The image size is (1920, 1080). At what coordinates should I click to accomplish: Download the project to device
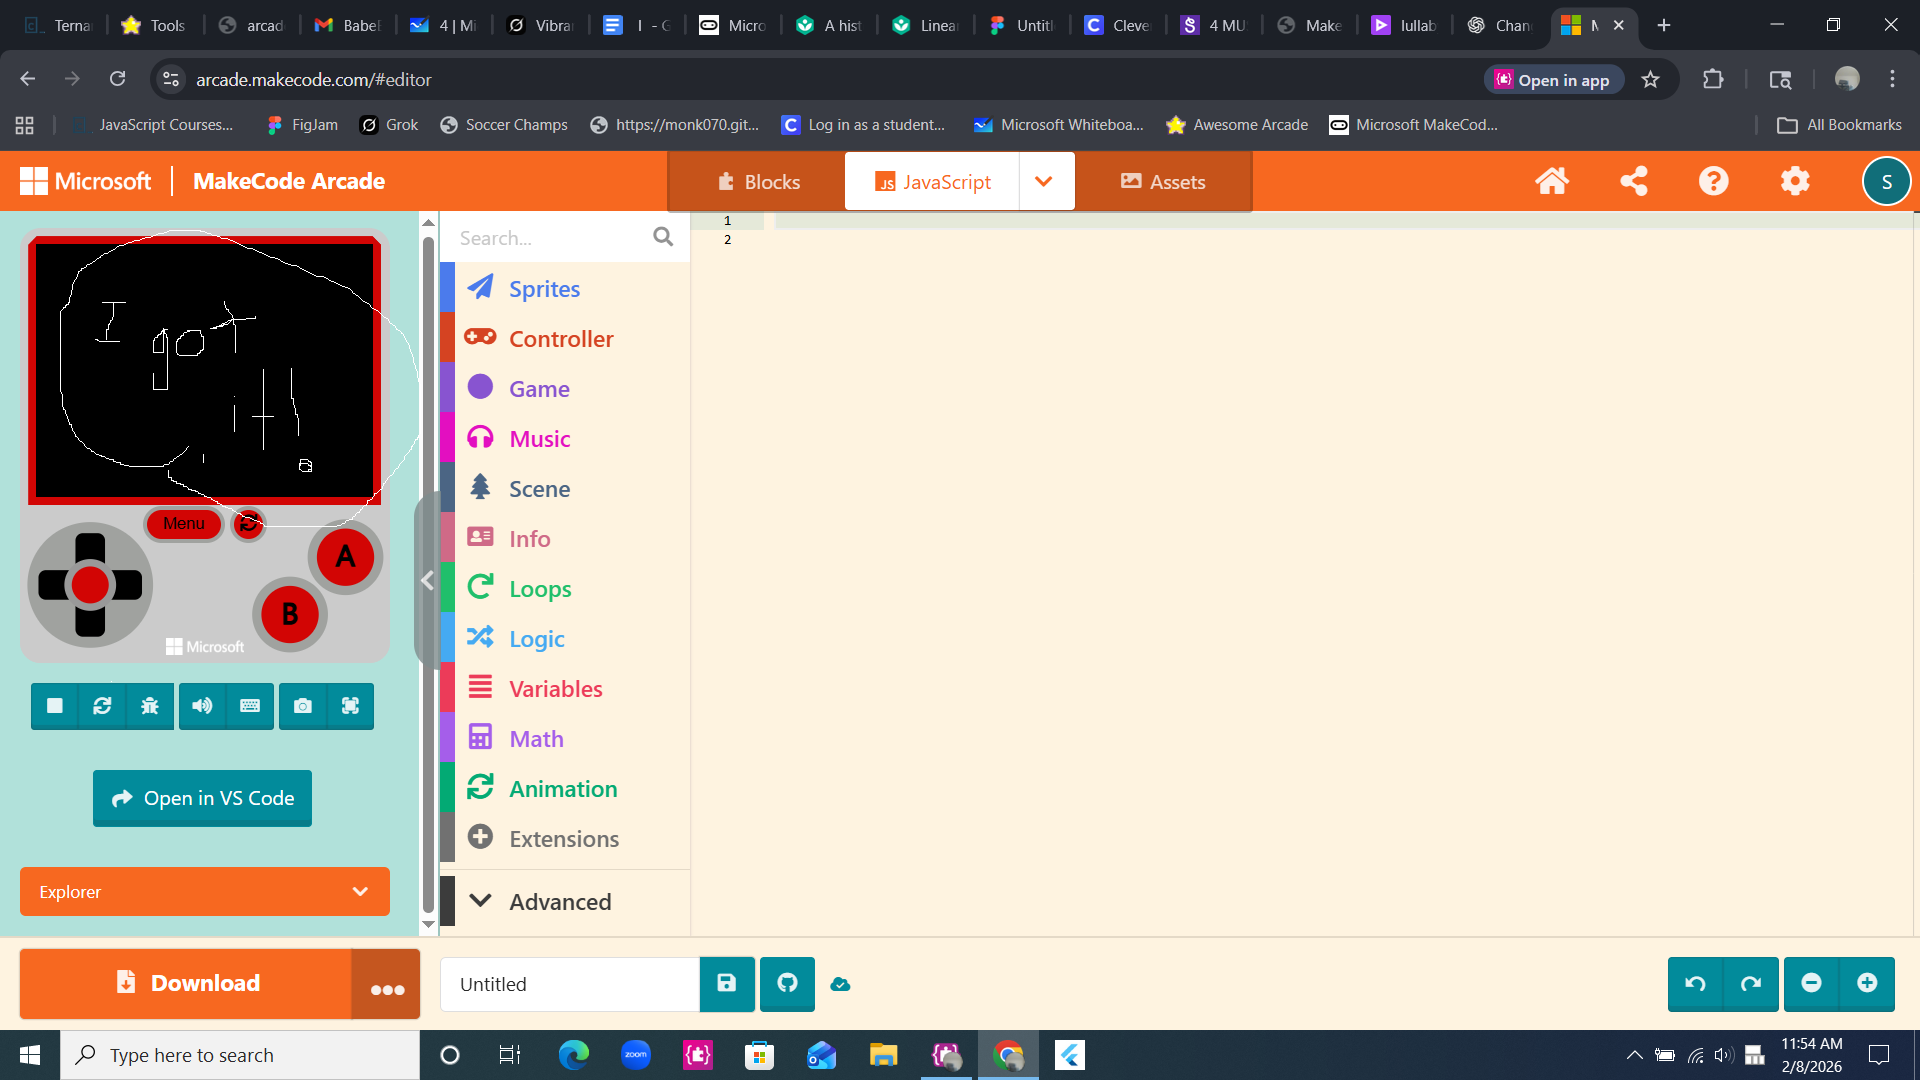tap(187, 984)
